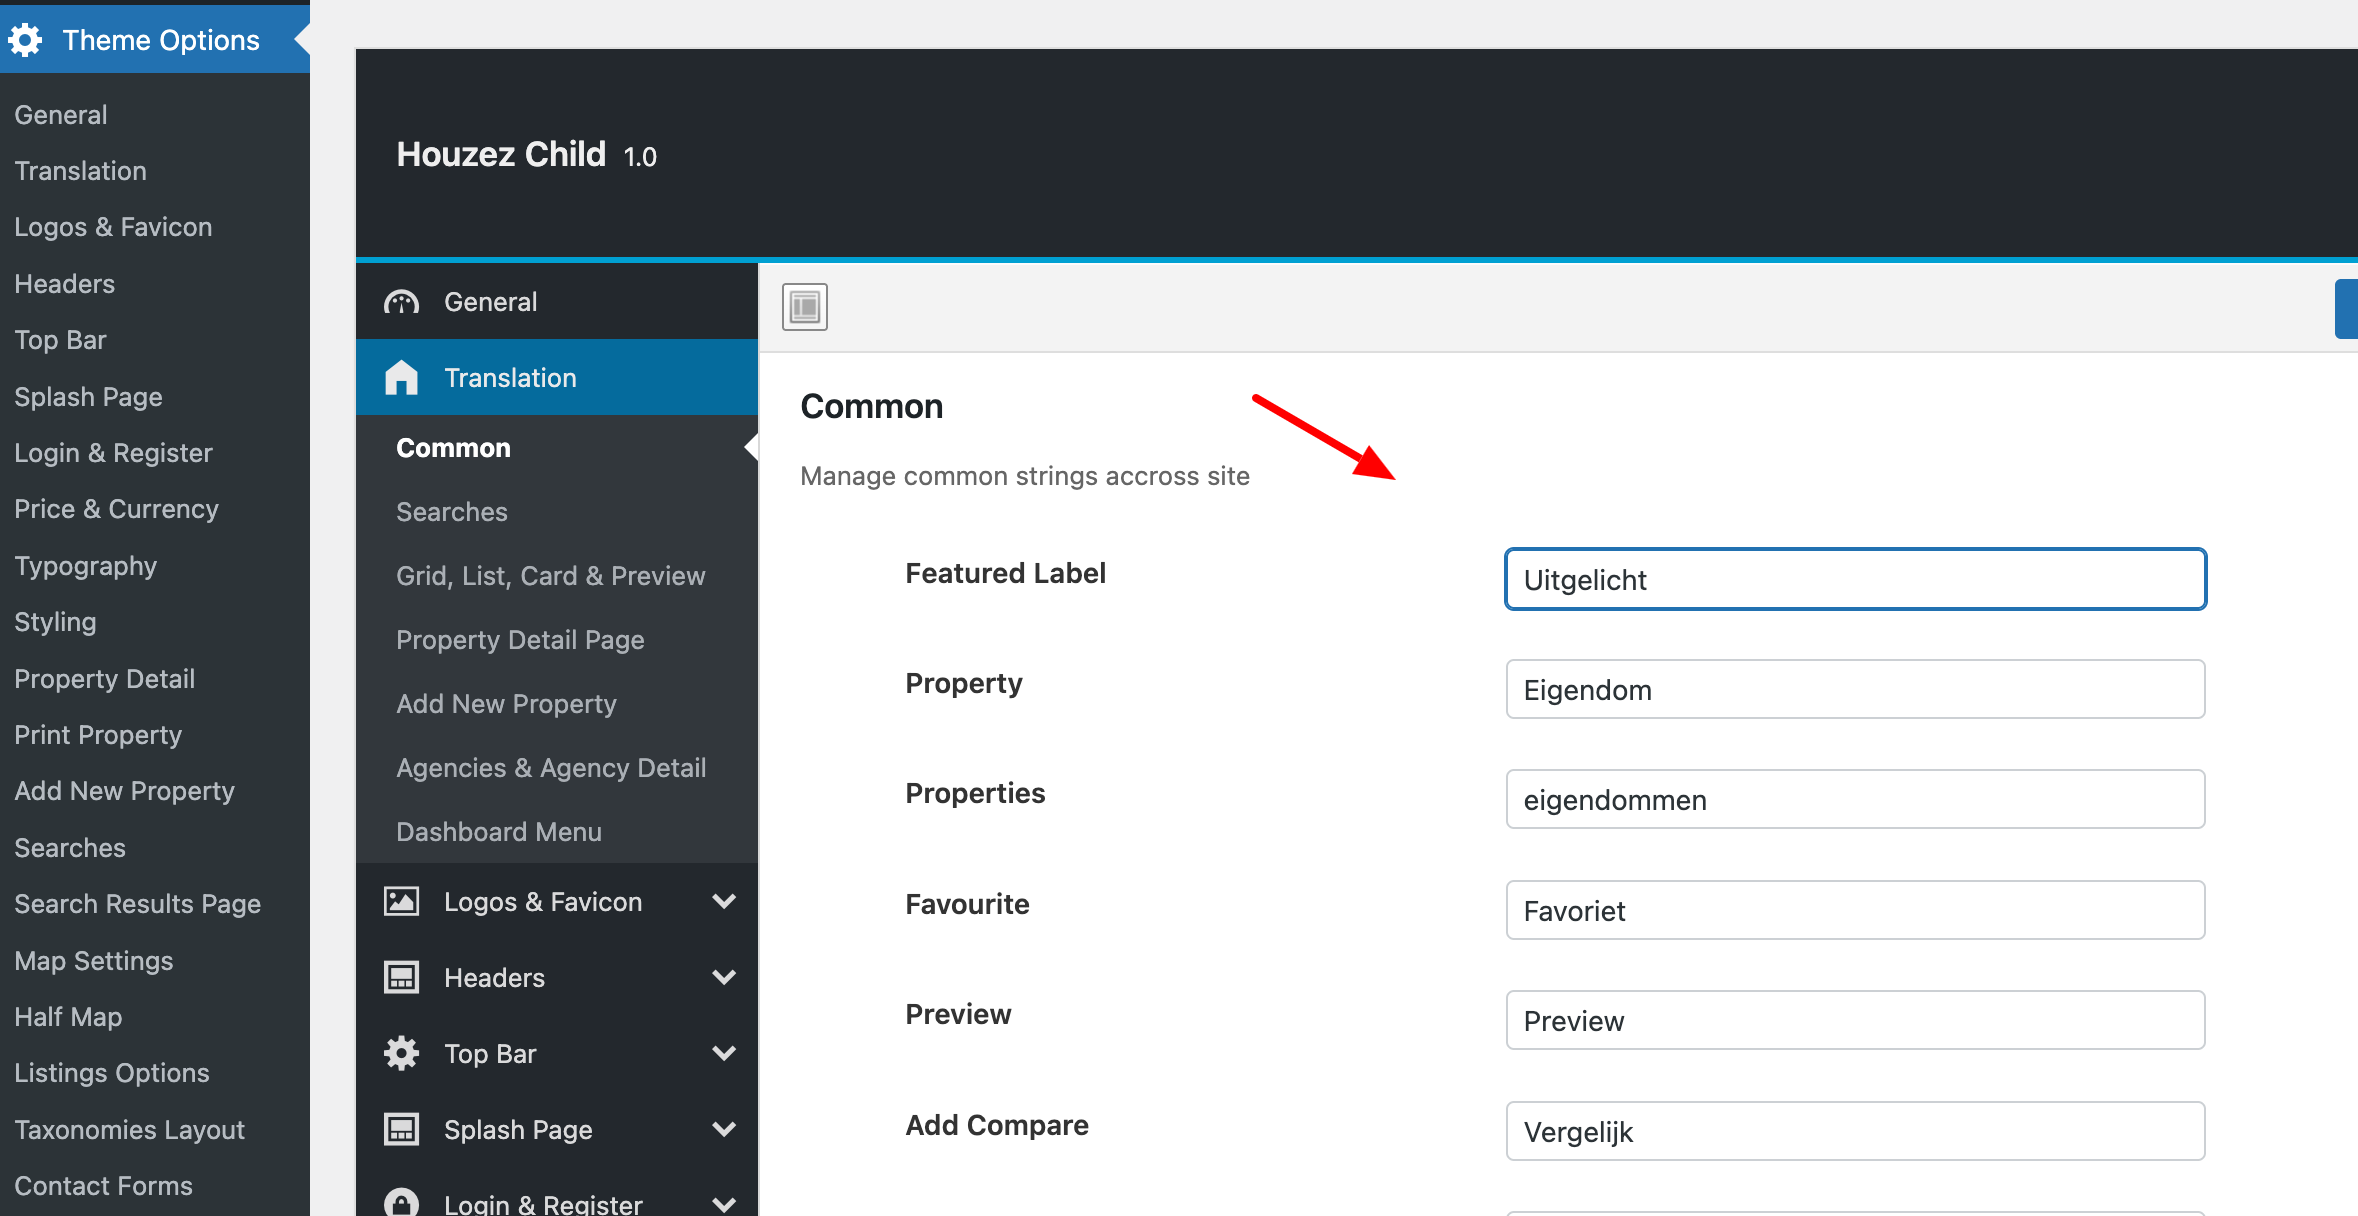This screenshot has height=1216, width=2358.
Task: Click the Translation house icon
Action: click(401, 378)
